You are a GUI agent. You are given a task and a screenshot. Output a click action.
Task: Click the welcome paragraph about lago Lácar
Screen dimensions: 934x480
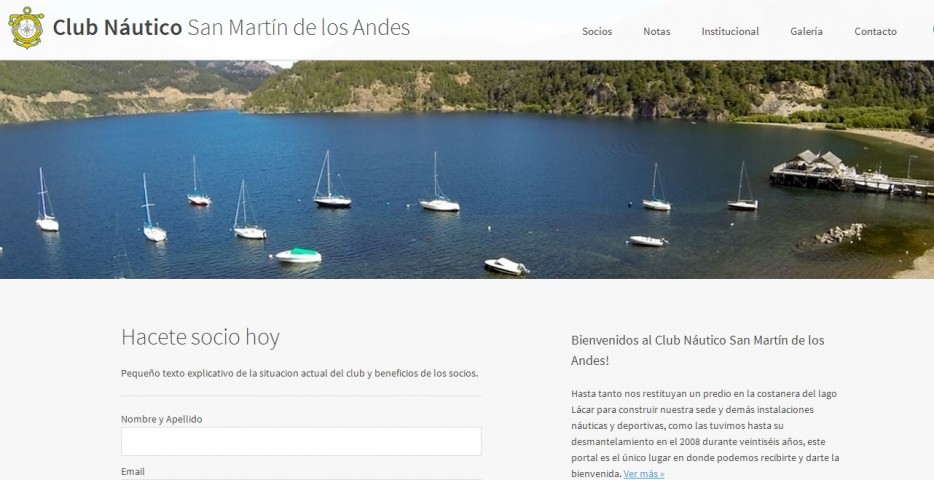coord(705,434)
